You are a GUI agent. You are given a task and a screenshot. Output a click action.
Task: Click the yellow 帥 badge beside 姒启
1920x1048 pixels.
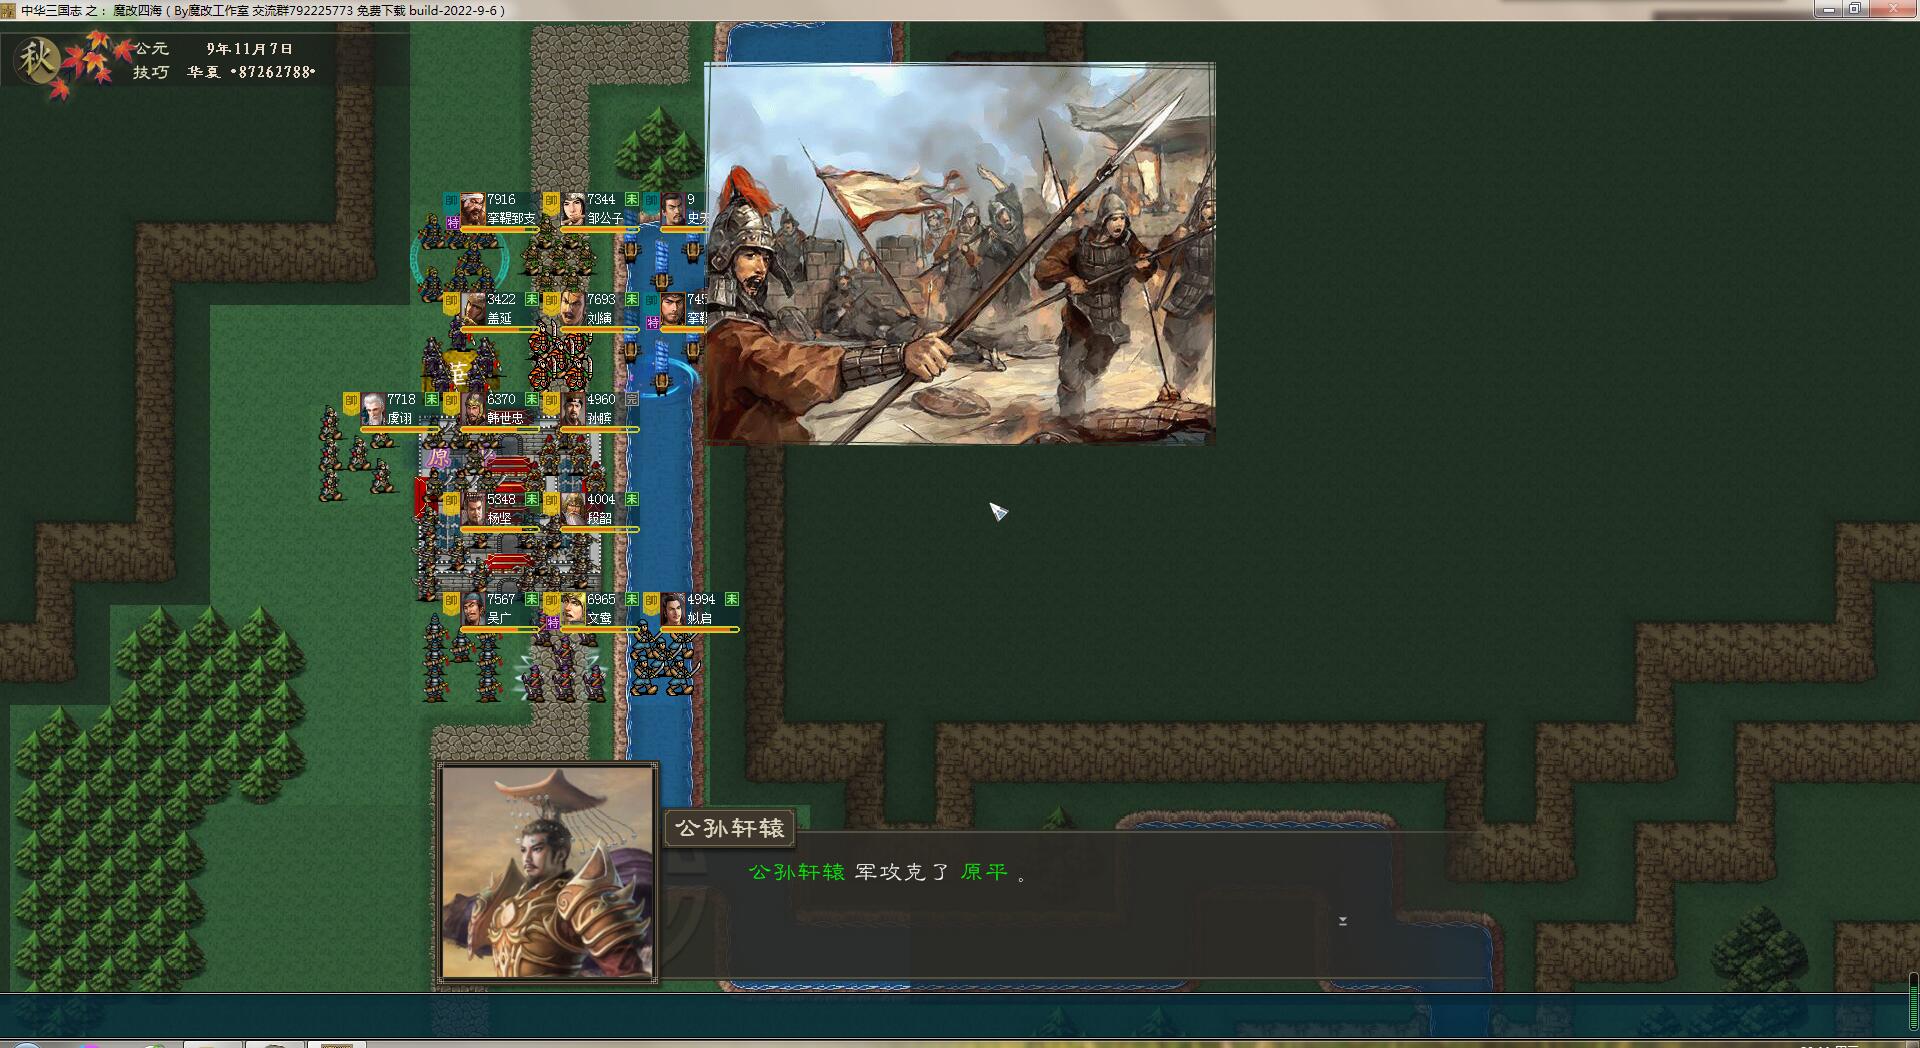651,603
